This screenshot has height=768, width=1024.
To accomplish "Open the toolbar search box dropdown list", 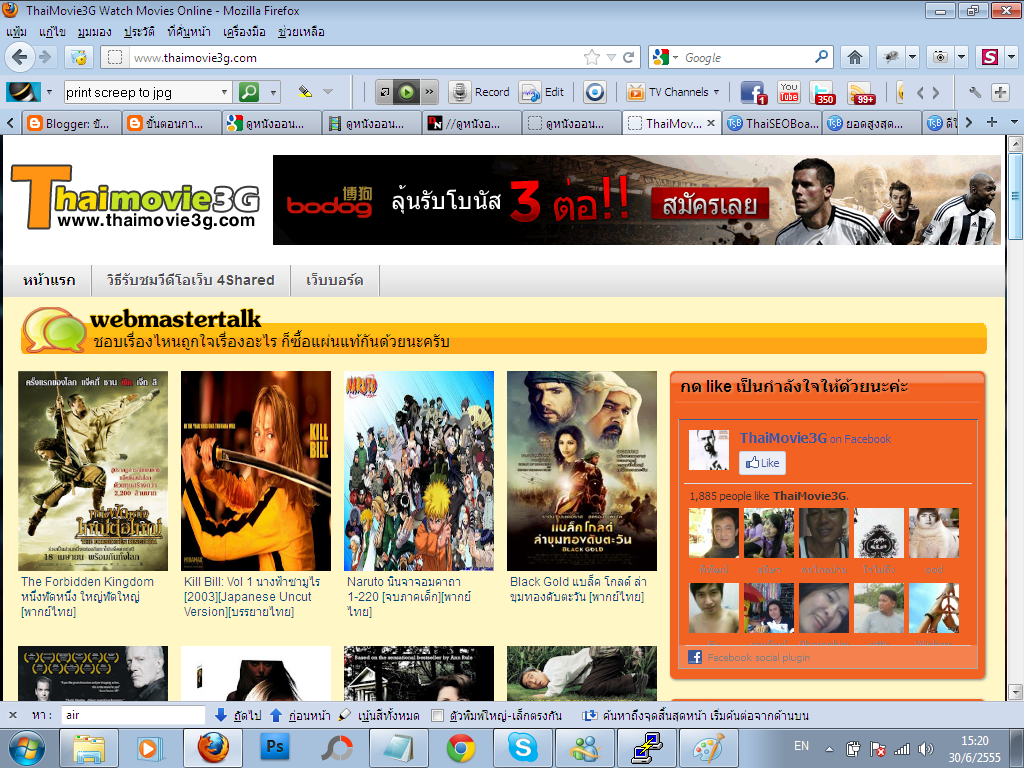I will (224, 92).
